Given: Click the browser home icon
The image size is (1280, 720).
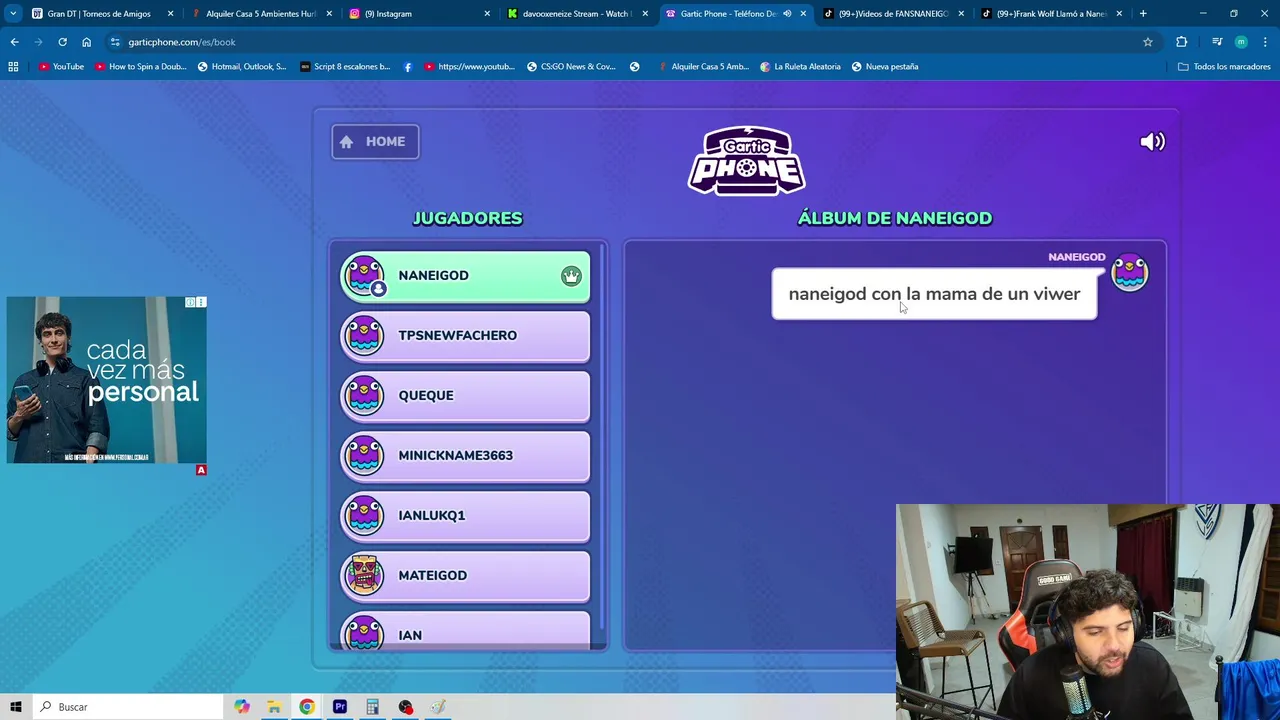Looking at the screenshot, I should pos(86,42).
